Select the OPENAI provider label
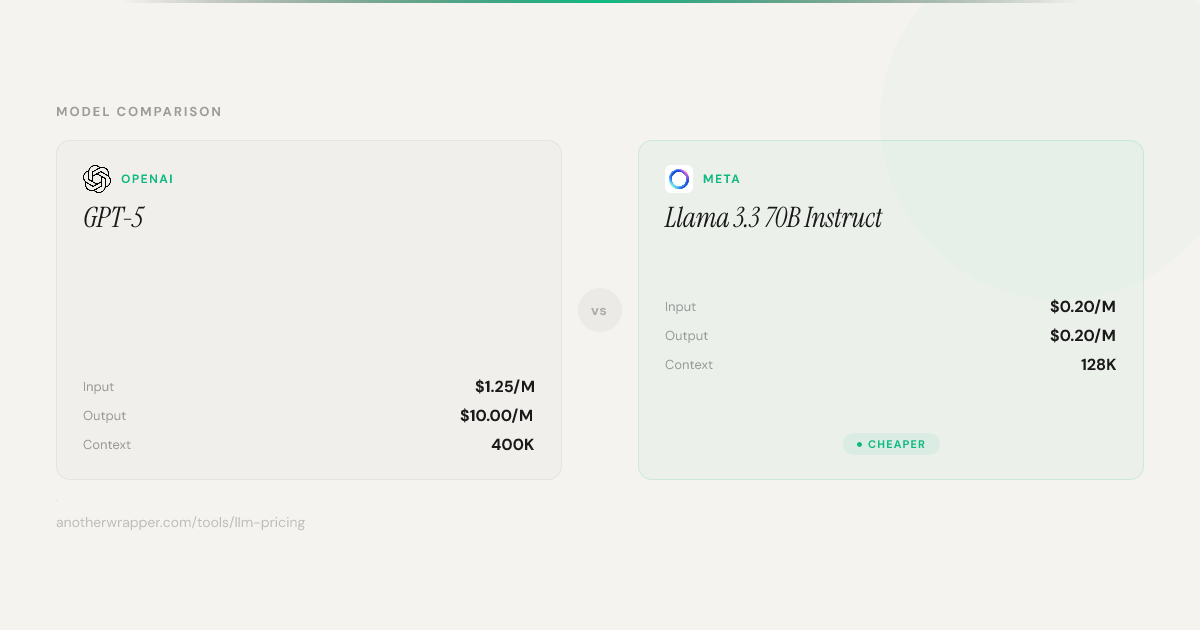This screenshot has height=630, width=1200. [x=147, y=179]
